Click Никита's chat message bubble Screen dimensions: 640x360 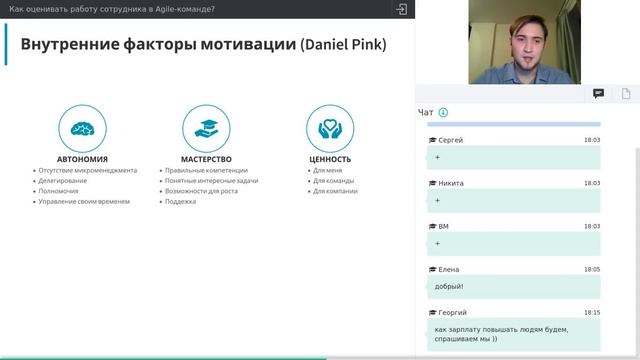pyautogui.click(x=513, y=201)
